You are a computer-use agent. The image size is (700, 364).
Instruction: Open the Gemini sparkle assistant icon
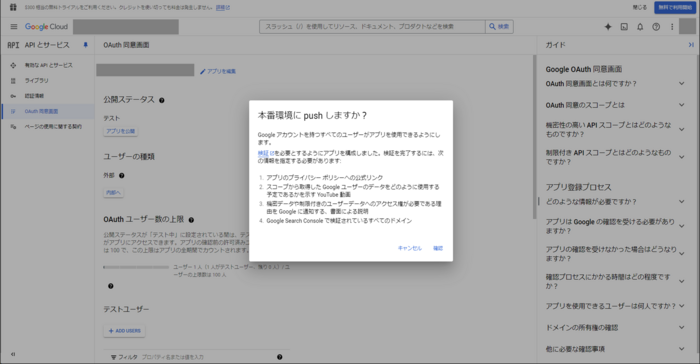608,27
